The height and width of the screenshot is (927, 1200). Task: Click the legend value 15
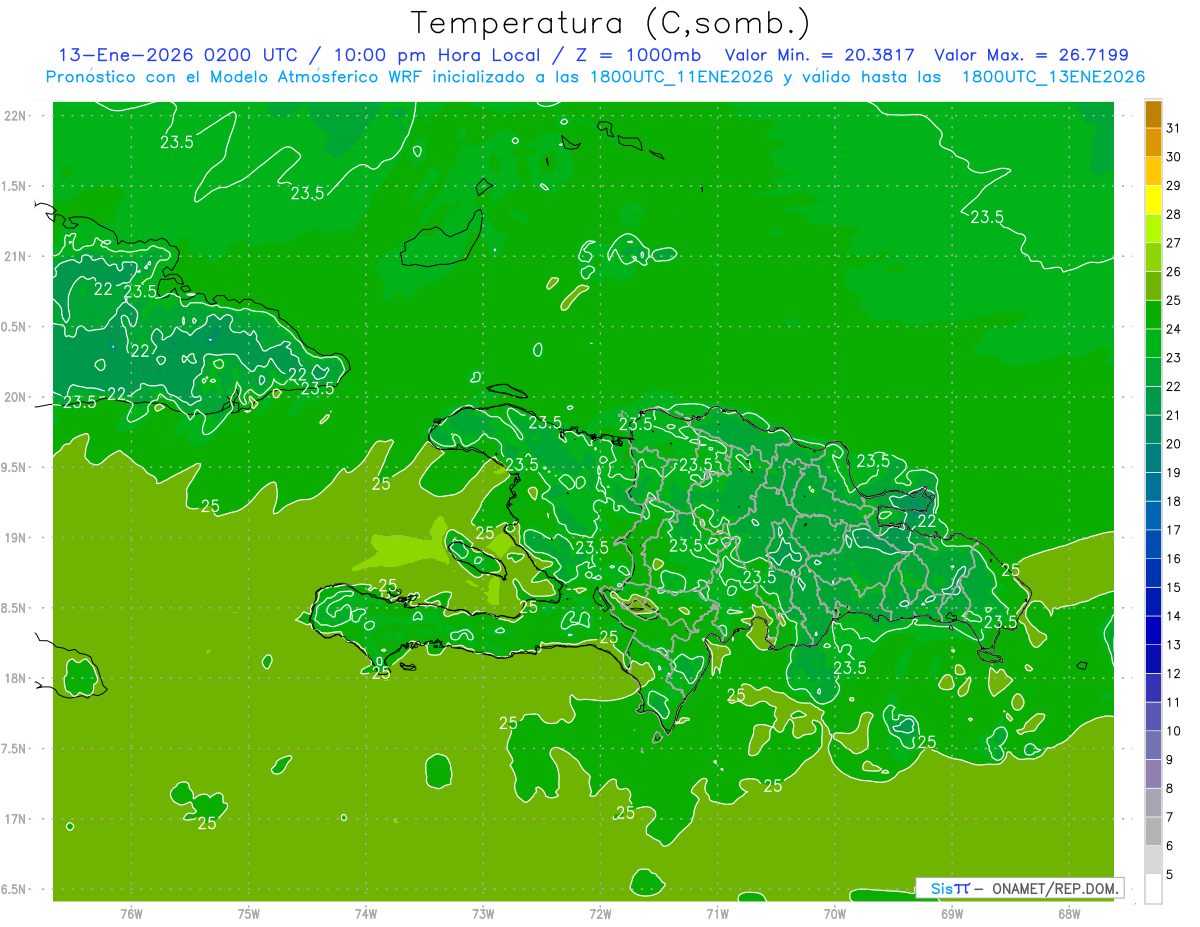pos(1174,587)
